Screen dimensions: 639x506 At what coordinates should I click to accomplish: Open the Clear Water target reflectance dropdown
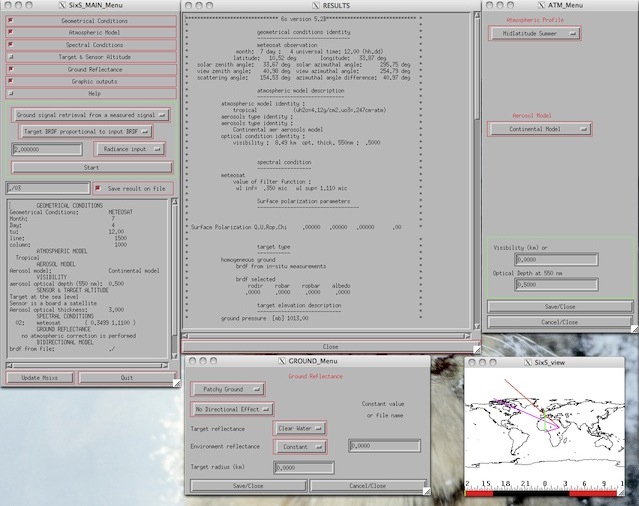[x=298, y=429]
